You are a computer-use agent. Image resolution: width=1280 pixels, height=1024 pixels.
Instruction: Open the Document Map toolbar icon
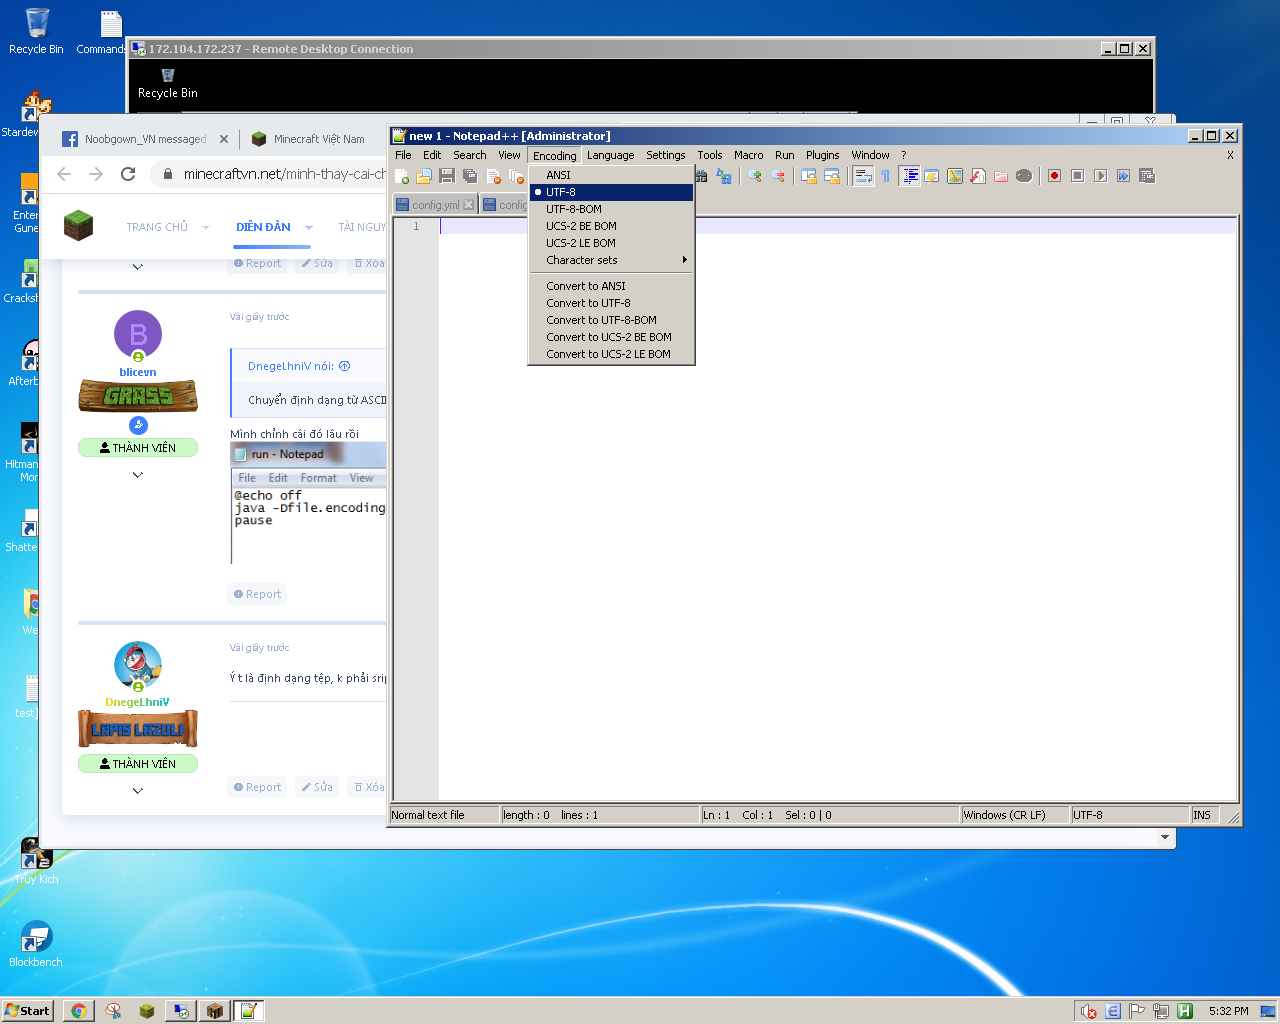(x=955, y=176)
